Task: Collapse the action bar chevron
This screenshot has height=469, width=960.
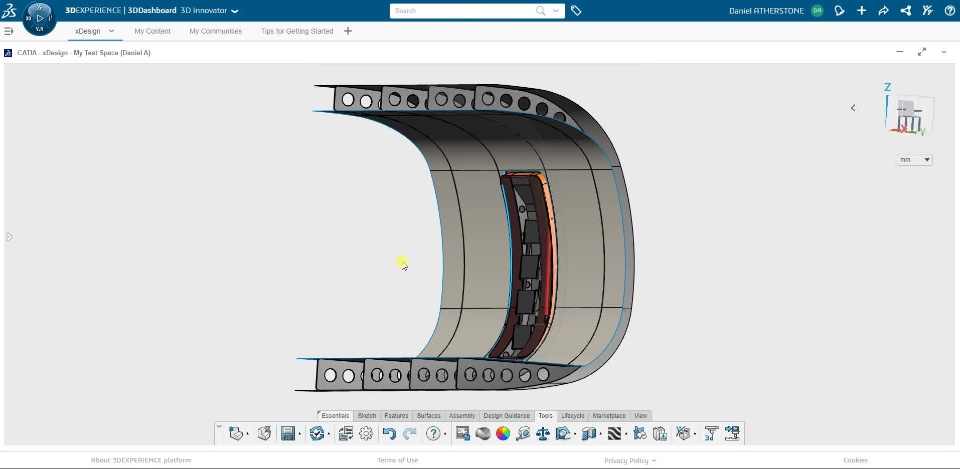Action: point(219,426)
